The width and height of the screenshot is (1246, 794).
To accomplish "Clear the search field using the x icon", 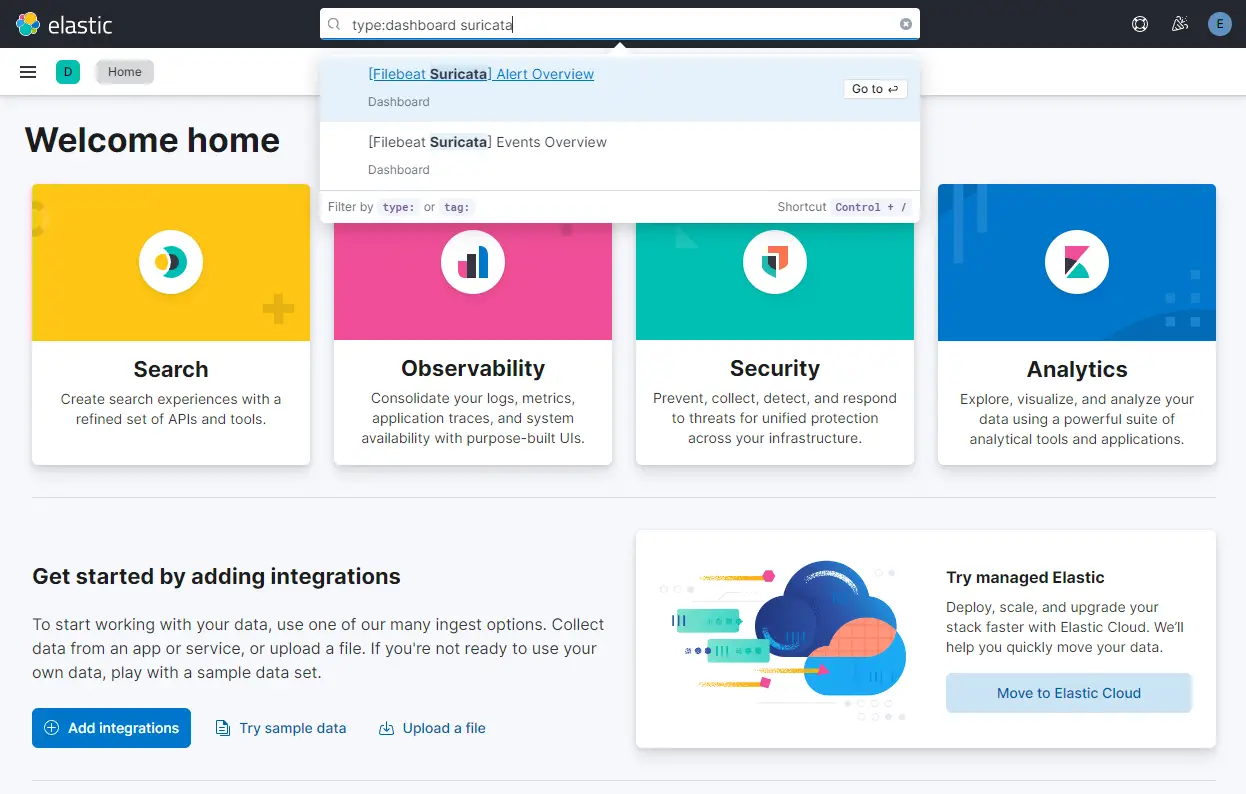I will coord(905,24).
